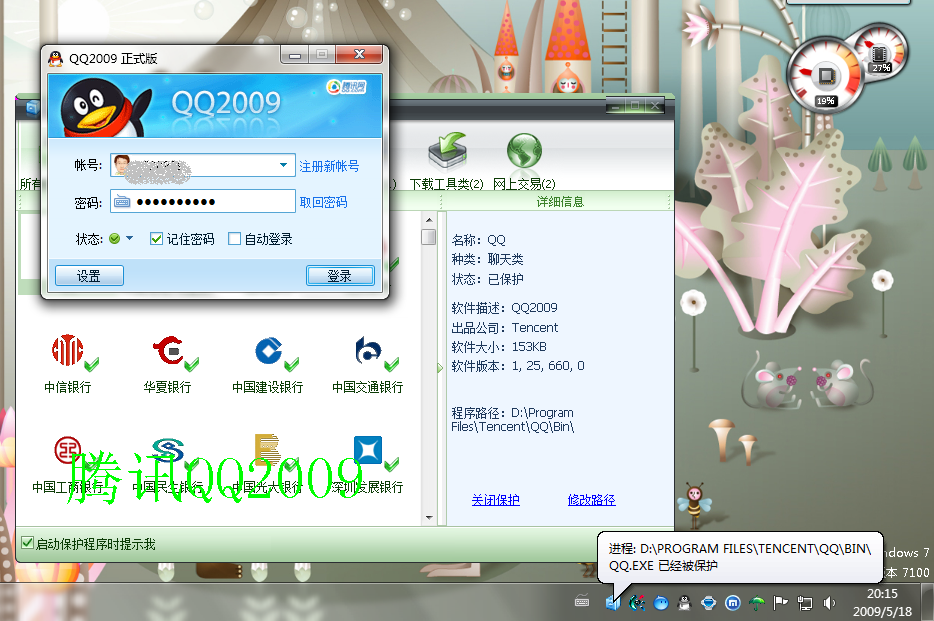Select the 中国交通银行 icon
Image resolution: width=934 pixels, height=621 pixels.
point(368,350)
